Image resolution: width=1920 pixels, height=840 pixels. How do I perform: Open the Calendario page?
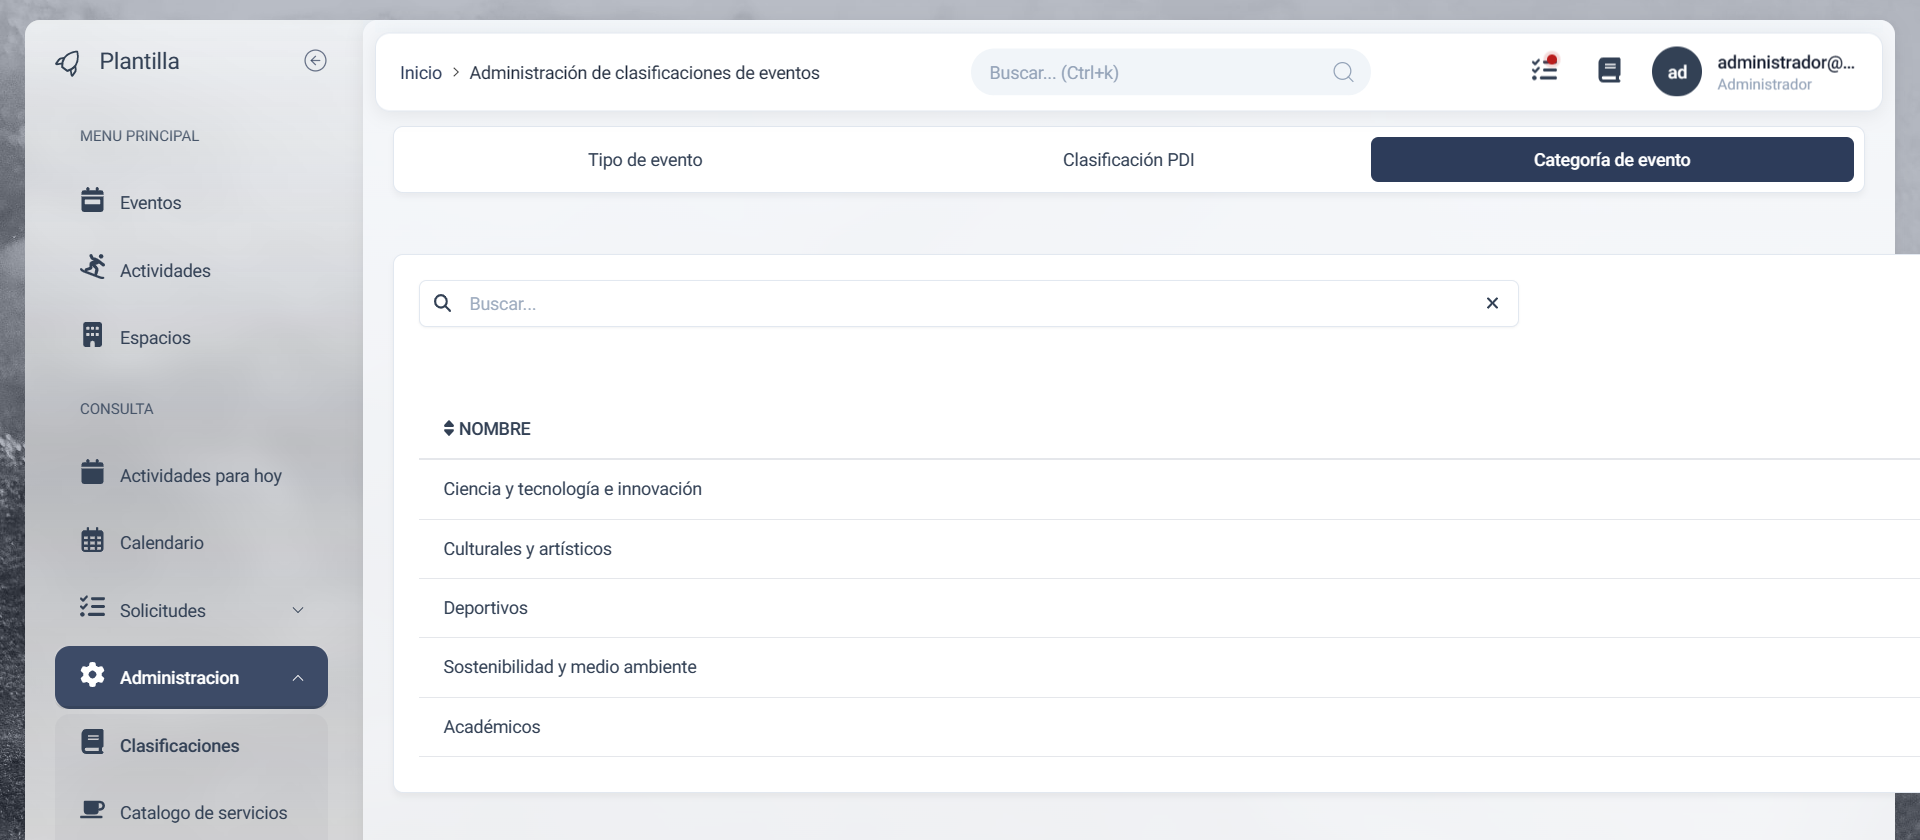coord(161,543)
